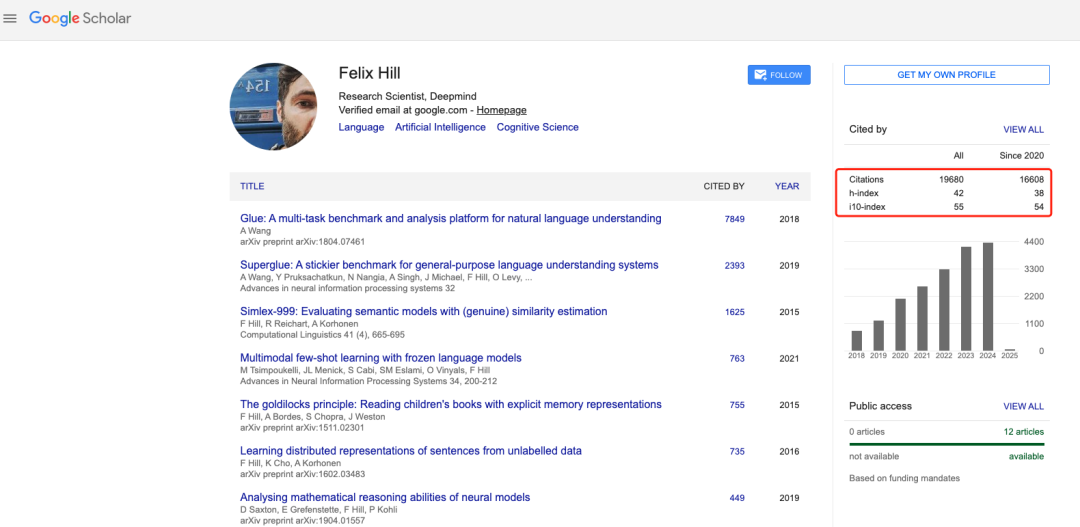This screenshot has width=1080, height=527.
Task: Click the 2023 bar in citations chart
Action: click(966, 298)
